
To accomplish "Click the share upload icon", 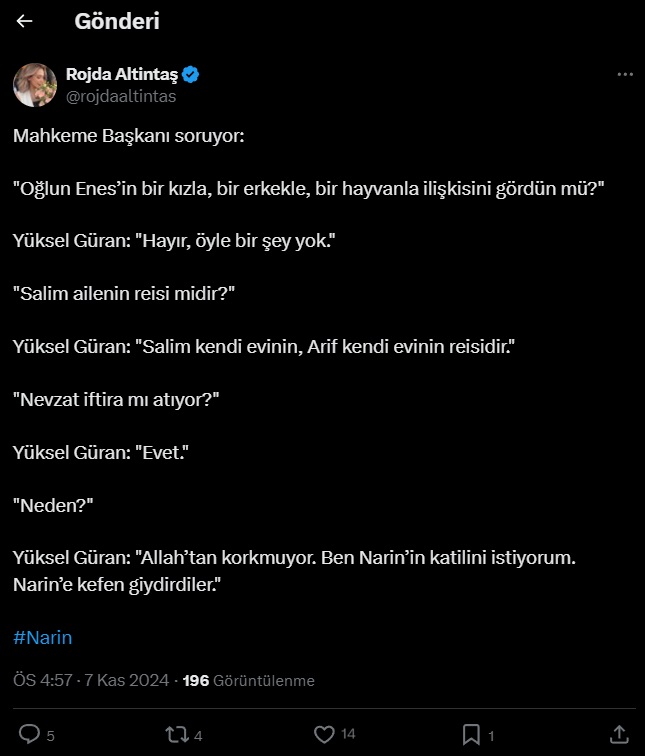I will click(x=619, y=734).
